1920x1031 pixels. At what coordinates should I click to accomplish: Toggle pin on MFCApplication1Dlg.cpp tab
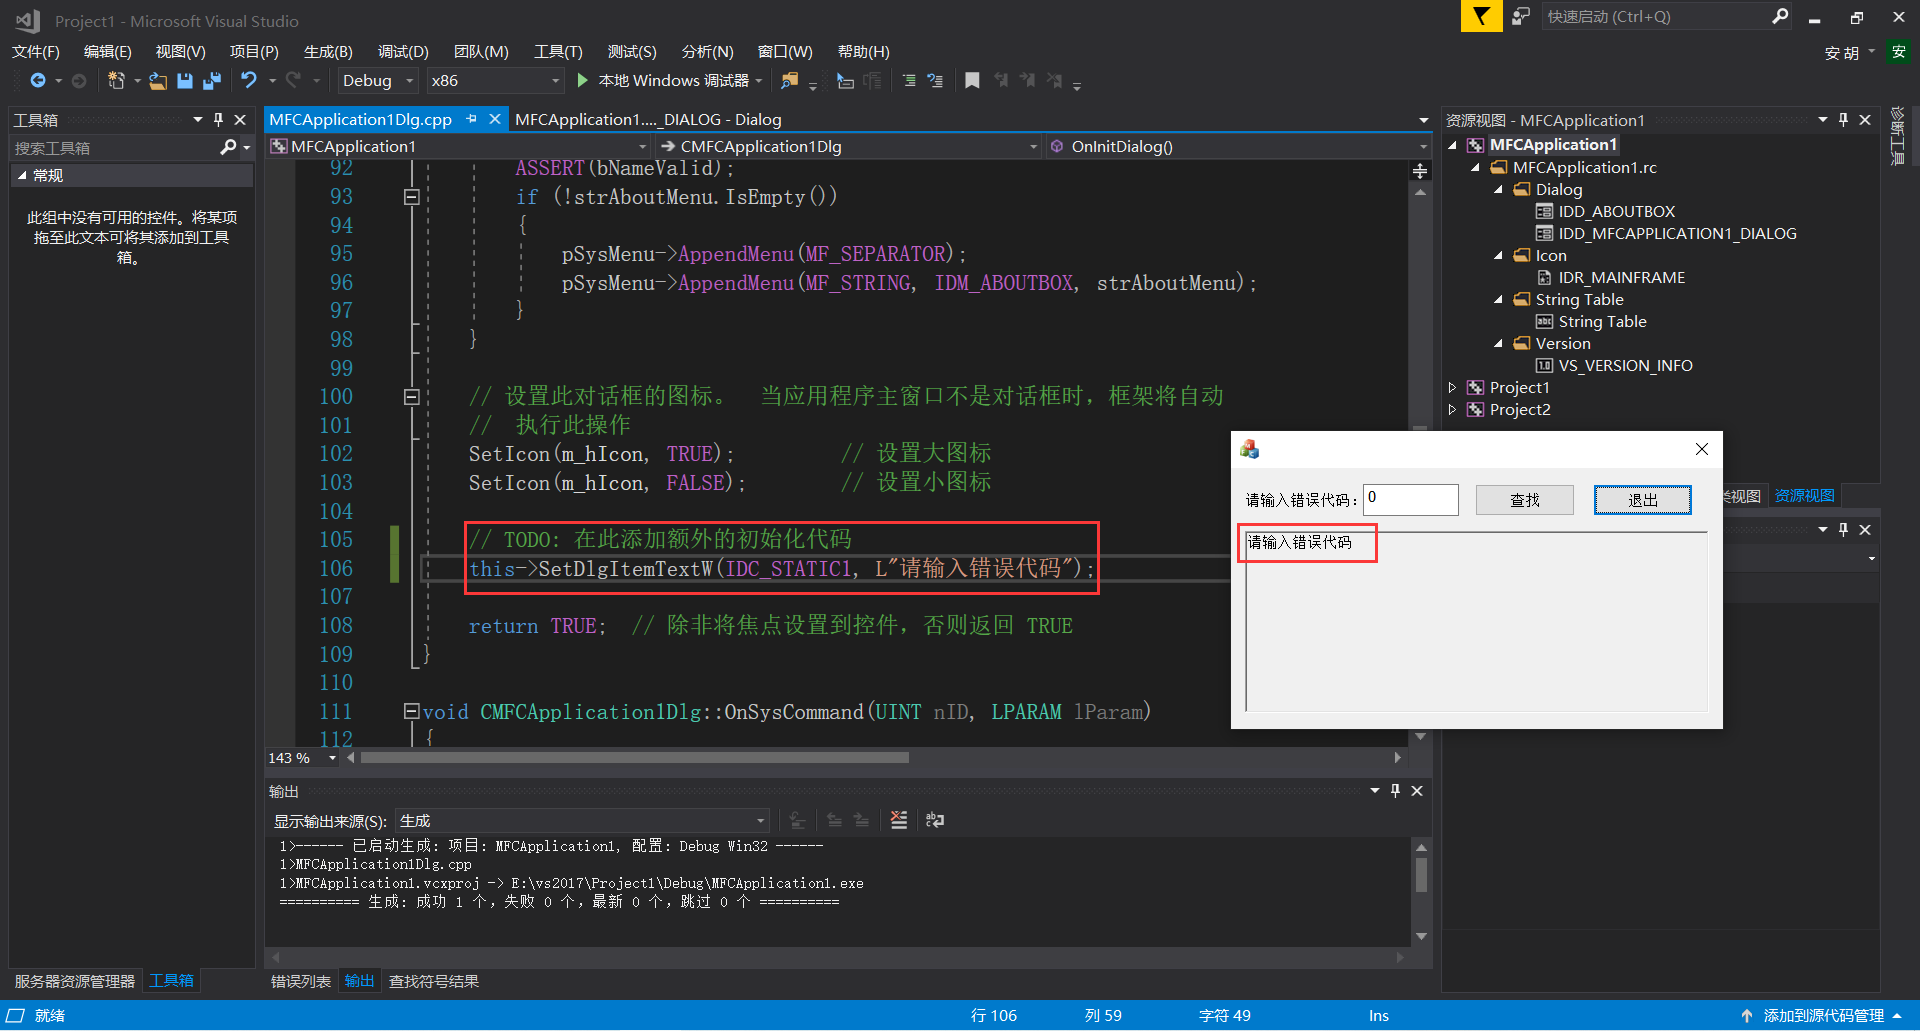pos(471,119)
